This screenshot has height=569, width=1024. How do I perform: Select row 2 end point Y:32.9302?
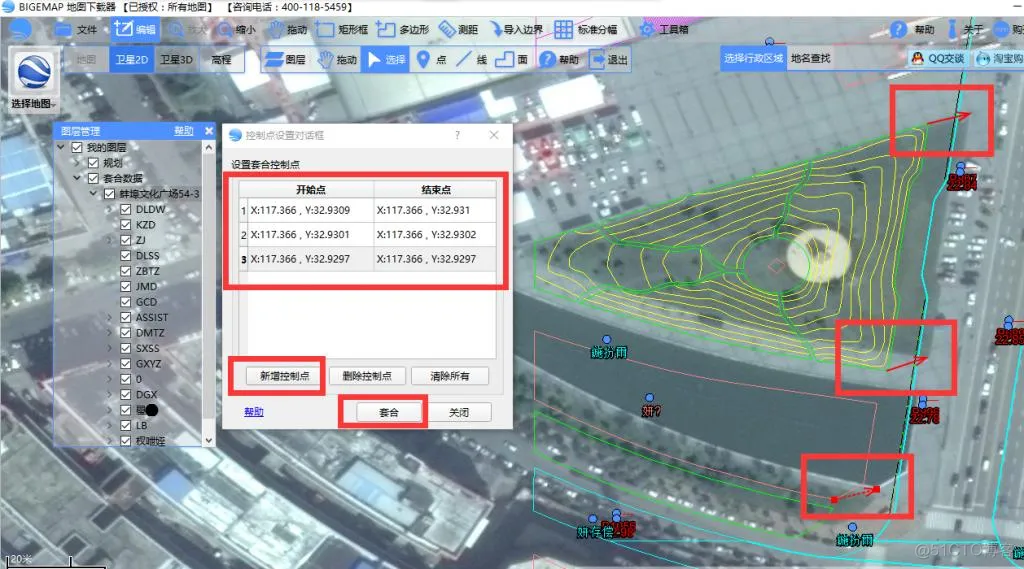click(435, 235)
